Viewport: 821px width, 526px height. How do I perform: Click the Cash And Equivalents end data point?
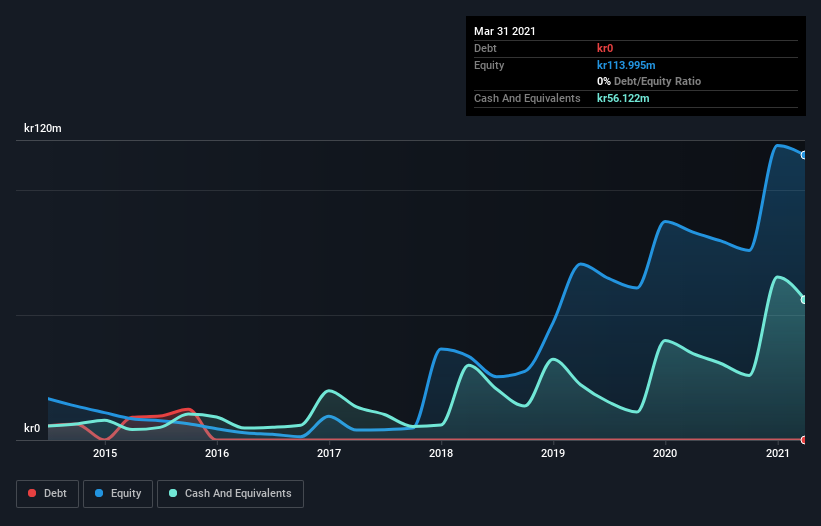(x=804, y=300)
